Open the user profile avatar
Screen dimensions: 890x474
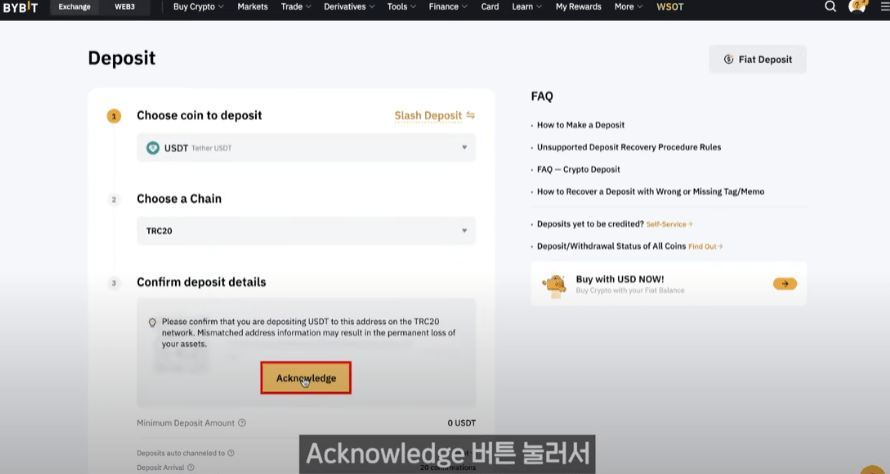tap(857, 7)
